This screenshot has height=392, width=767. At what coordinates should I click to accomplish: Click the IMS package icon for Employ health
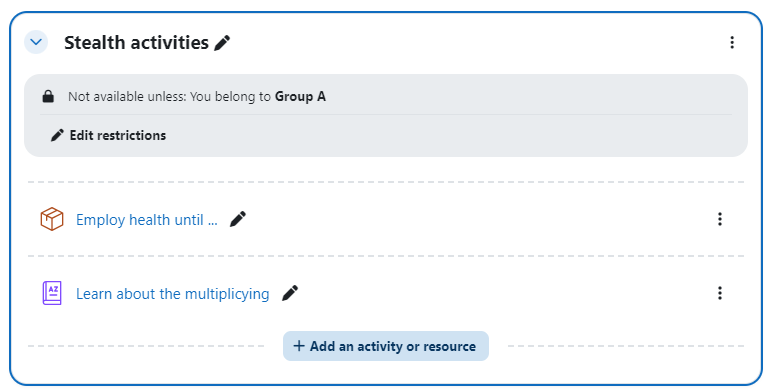[x=52, y=219]
